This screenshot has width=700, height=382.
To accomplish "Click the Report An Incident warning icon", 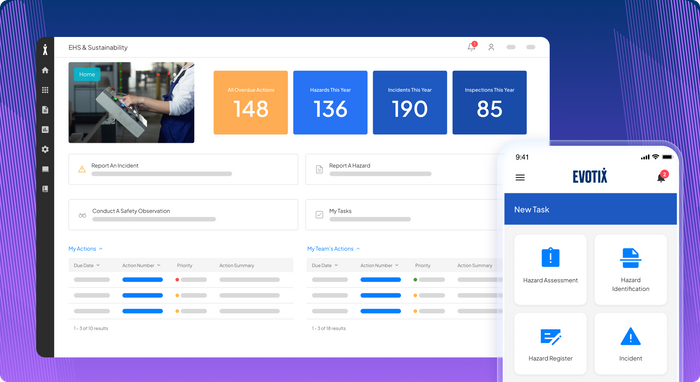I will tap(82, 169).
